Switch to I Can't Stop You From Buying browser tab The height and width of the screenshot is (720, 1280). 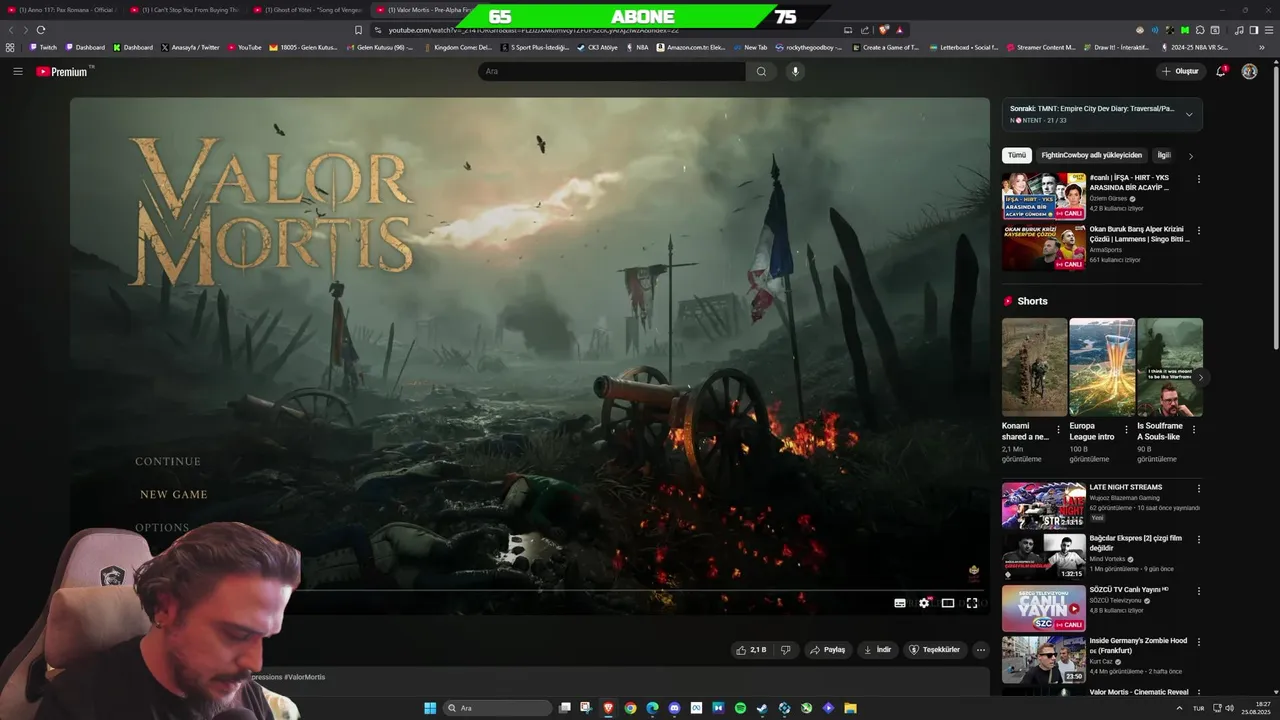188,10
